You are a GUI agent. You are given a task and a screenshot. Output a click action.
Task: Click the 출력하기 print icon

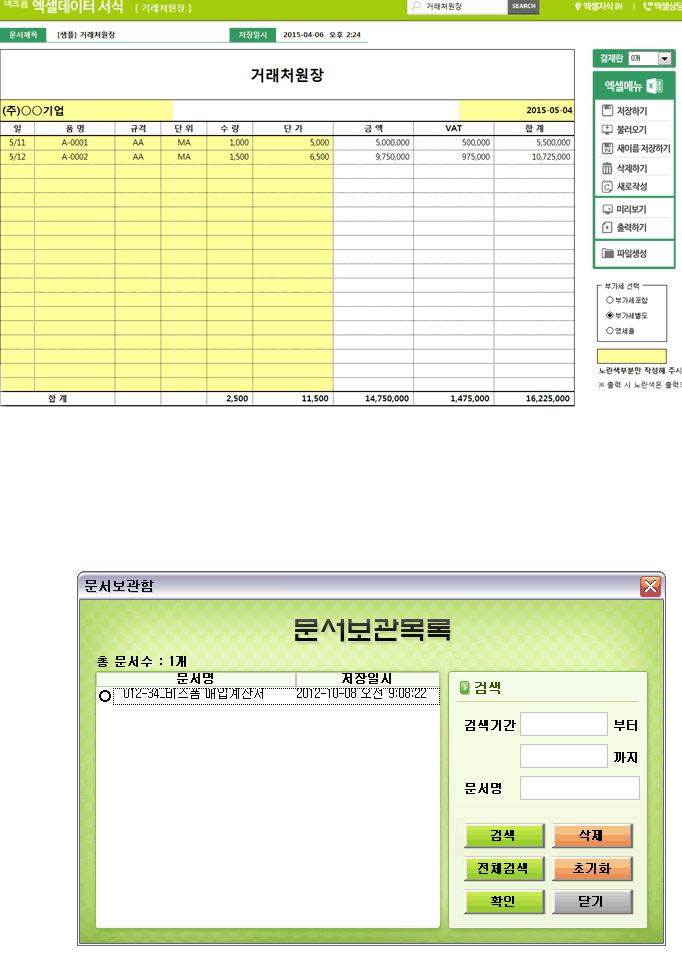pyautogui.click(x=607, y=228)
